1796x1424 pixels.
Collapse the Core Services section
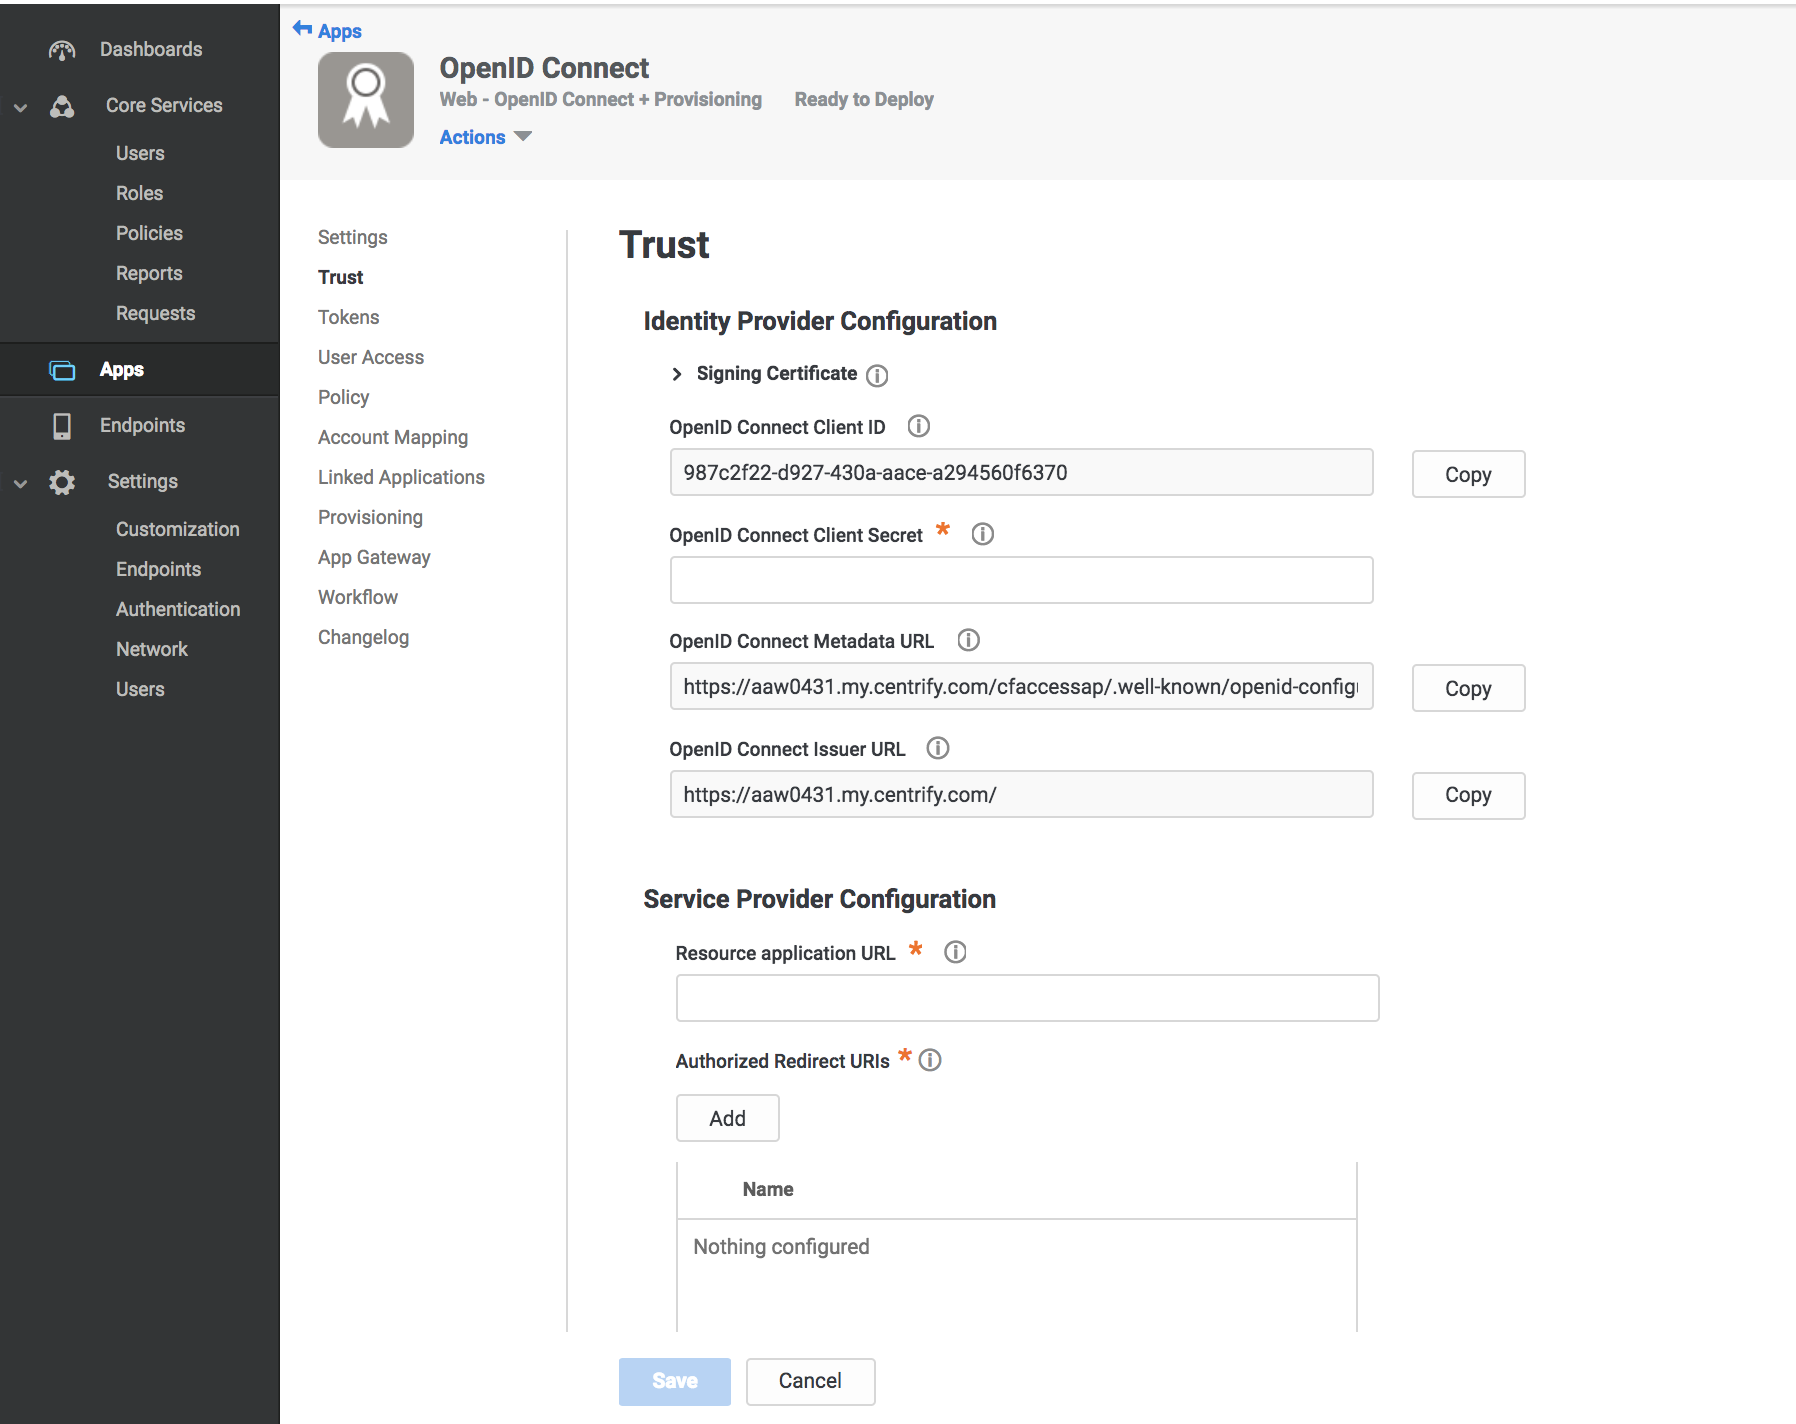click(x=20, y=105)
